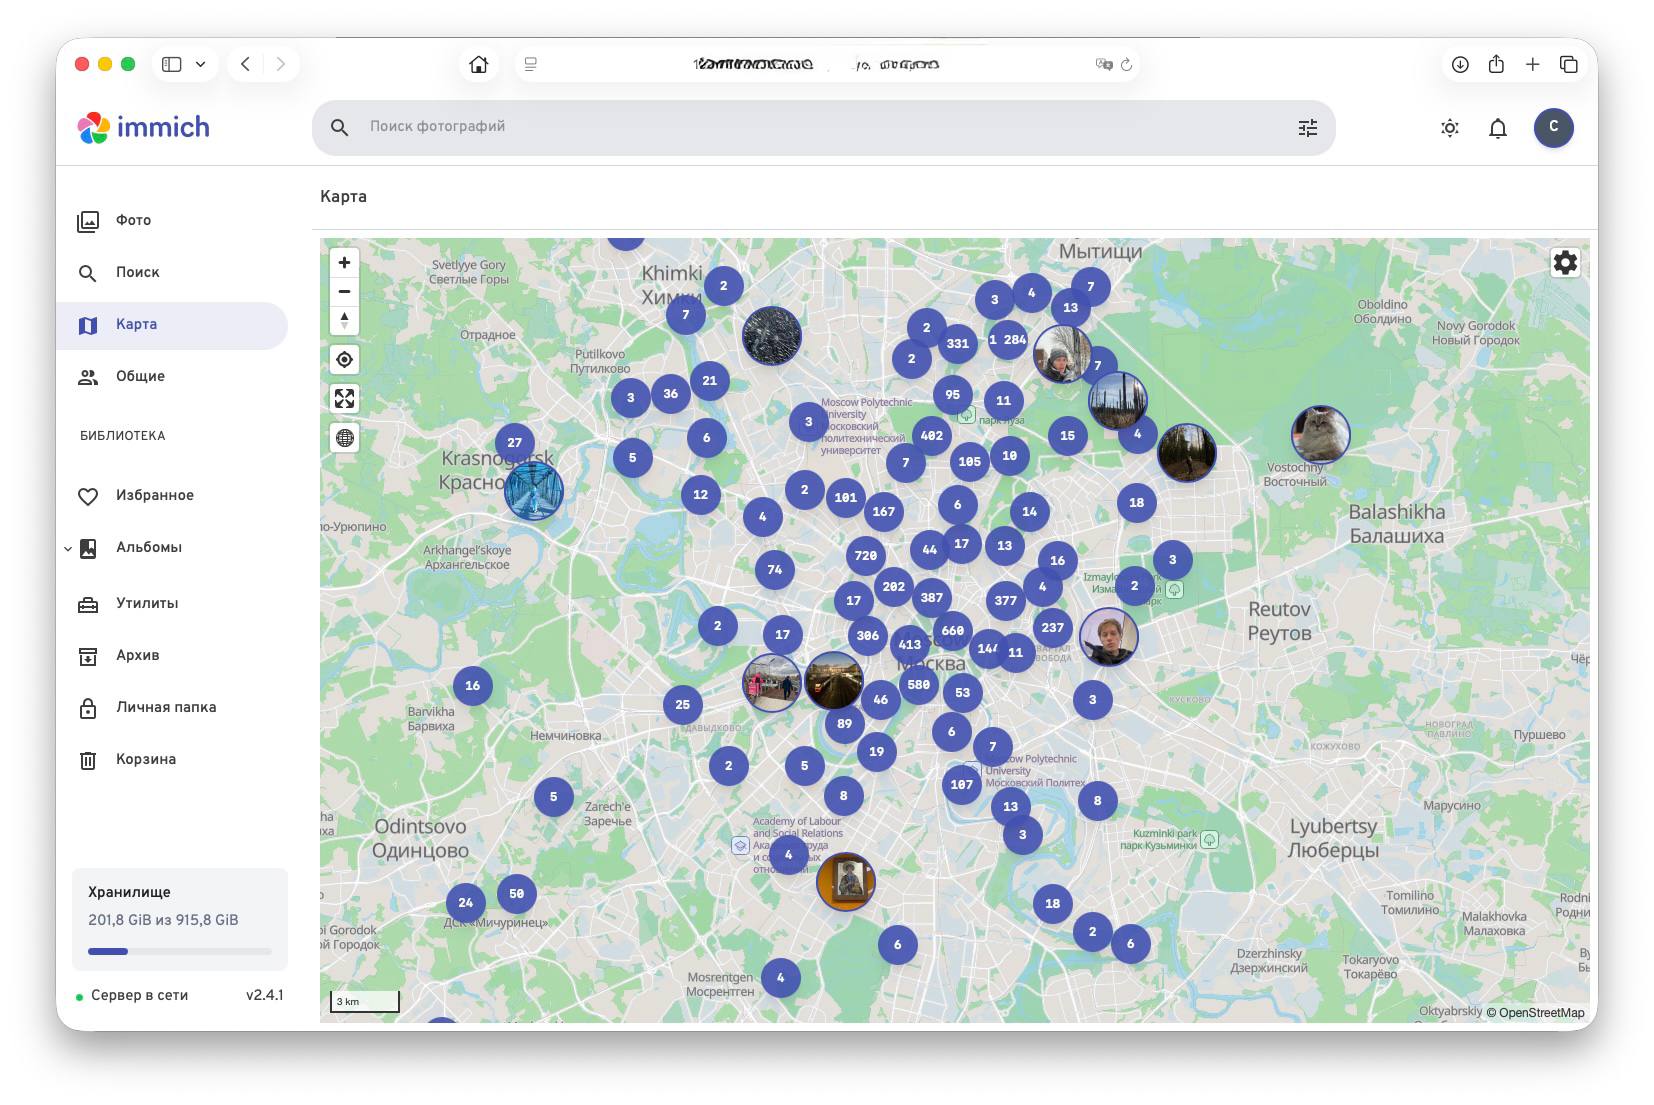Open the Safari page menu icon

tap(531, 65)
